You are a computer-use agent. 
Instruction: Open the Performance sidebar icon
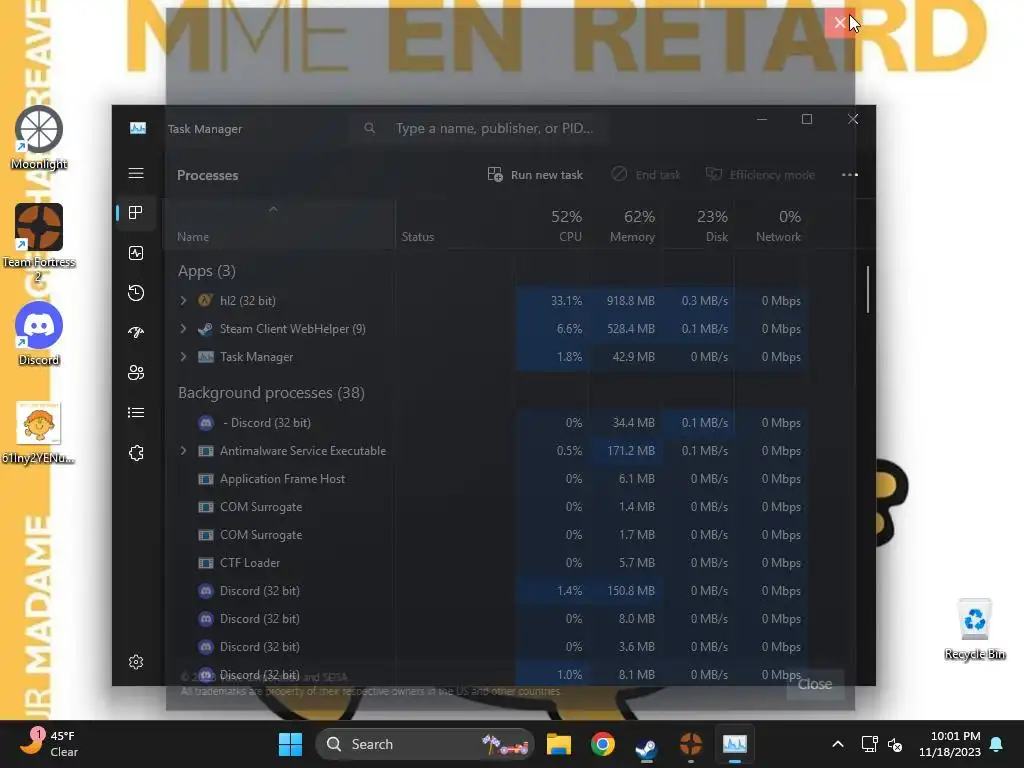point(136,253)
